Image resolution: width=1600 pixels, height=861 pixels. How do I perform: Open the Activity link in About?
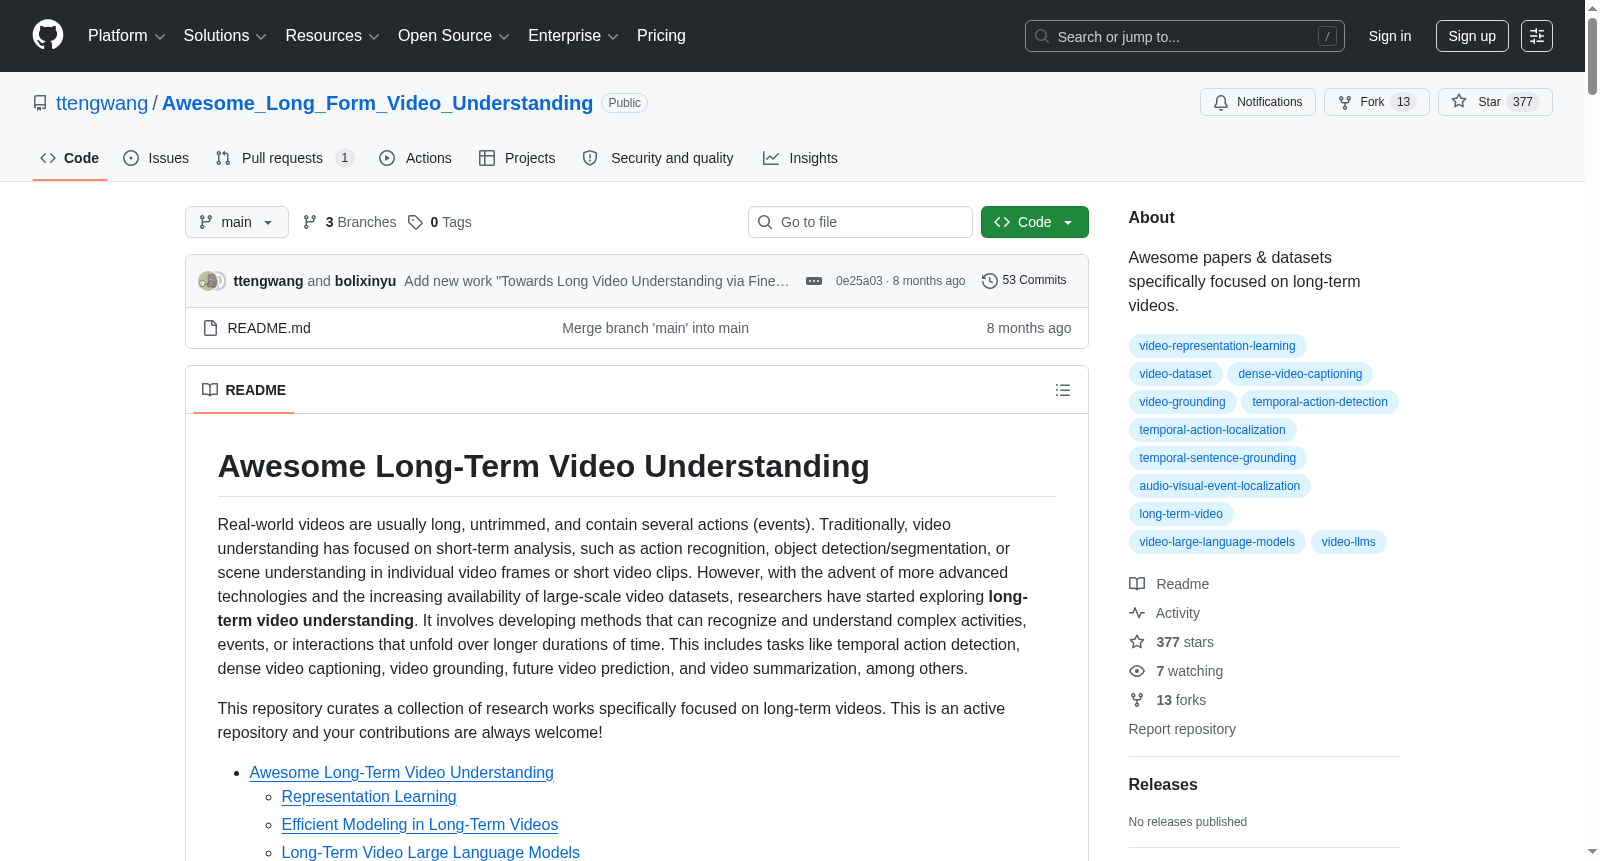coord(1164,613)
